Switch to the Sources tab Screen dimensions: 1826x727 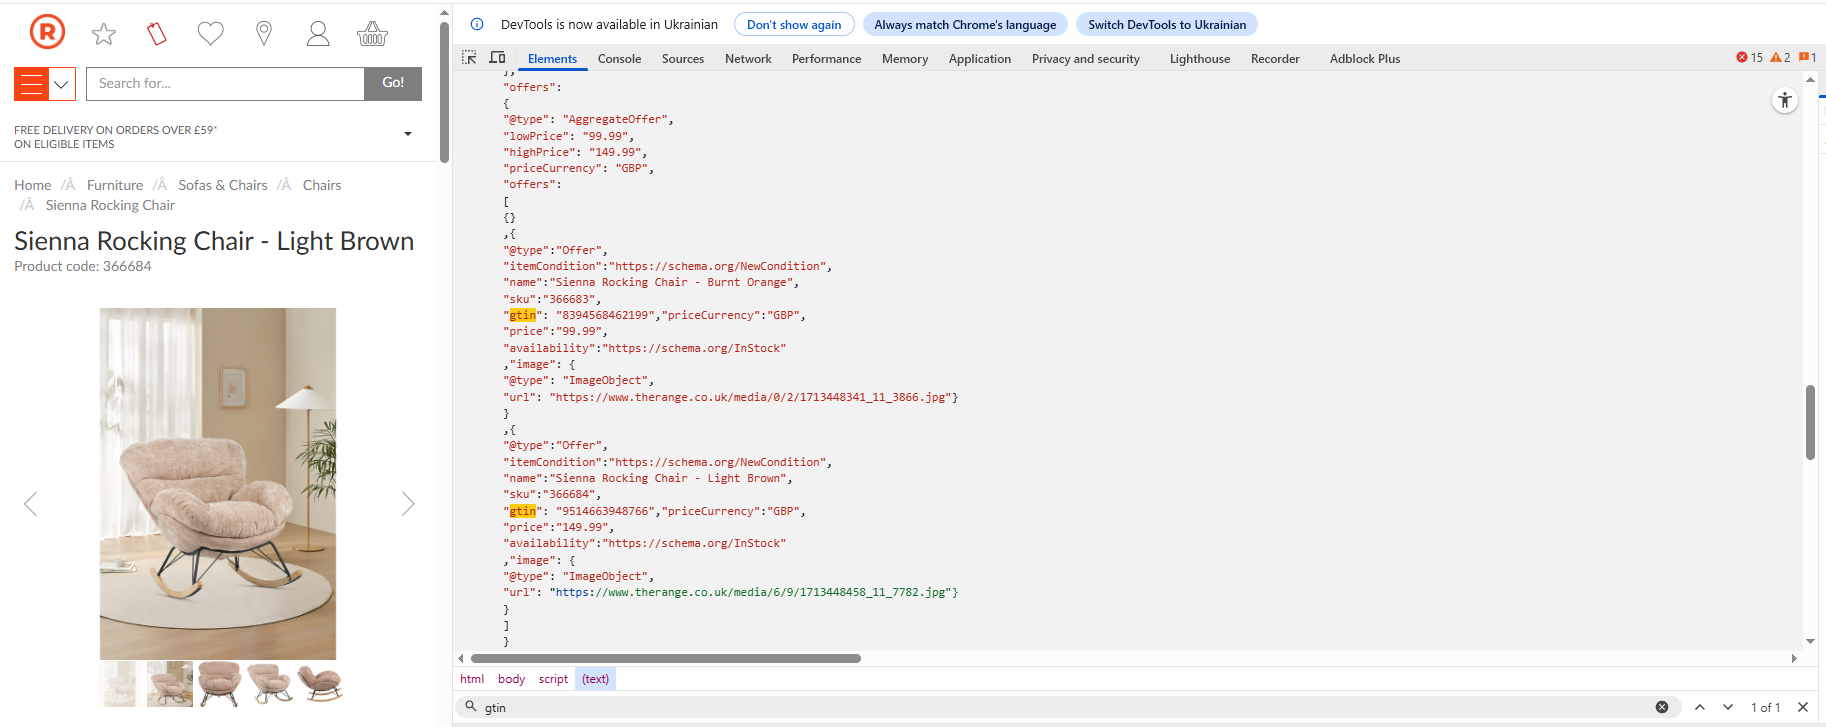click(x=683, y=59)
